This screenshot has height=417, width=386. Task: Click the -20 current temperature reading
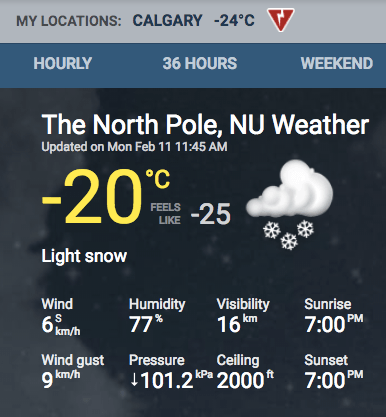pos(92,197)
